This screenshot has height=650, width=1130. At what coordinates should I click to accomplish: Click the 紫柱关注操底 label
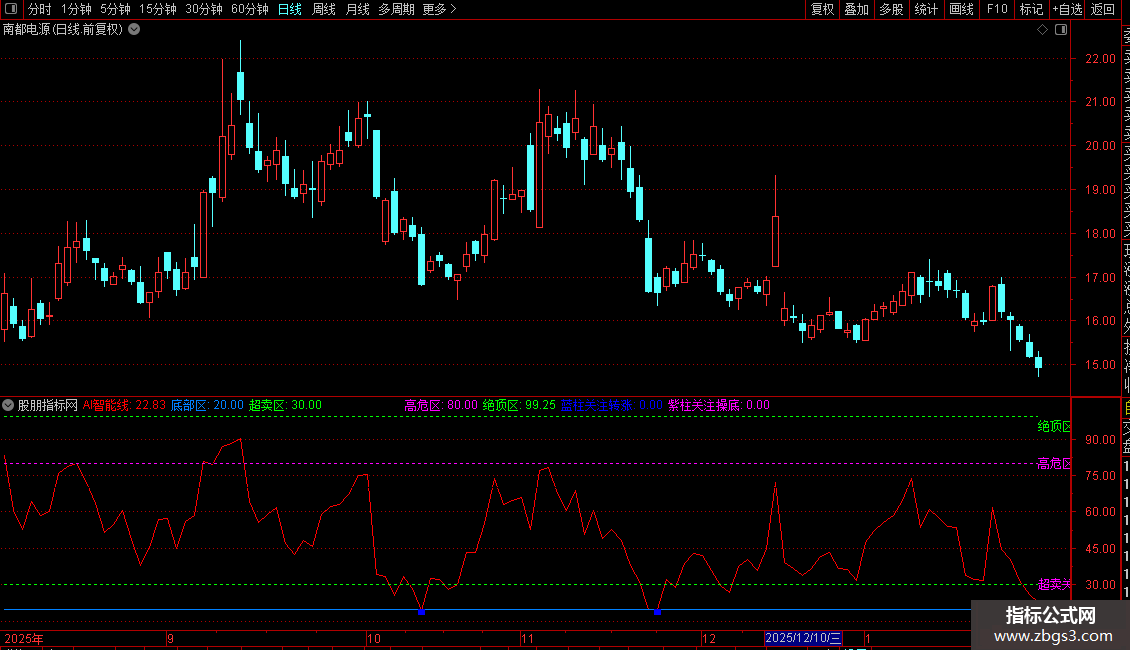coord(719,405)
